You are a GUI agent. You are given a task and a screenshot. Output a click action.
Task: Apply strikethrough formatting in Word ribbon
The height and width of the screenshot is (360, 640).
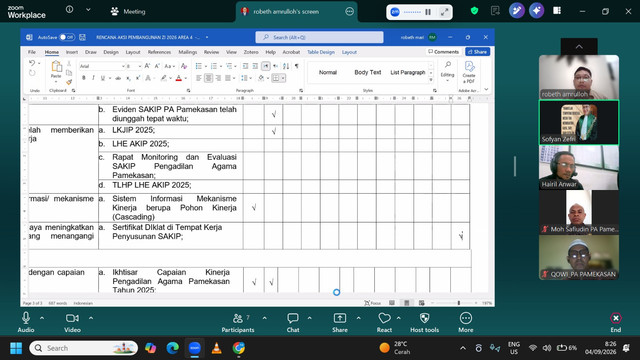pyautogui.click(x=118, y=78)
